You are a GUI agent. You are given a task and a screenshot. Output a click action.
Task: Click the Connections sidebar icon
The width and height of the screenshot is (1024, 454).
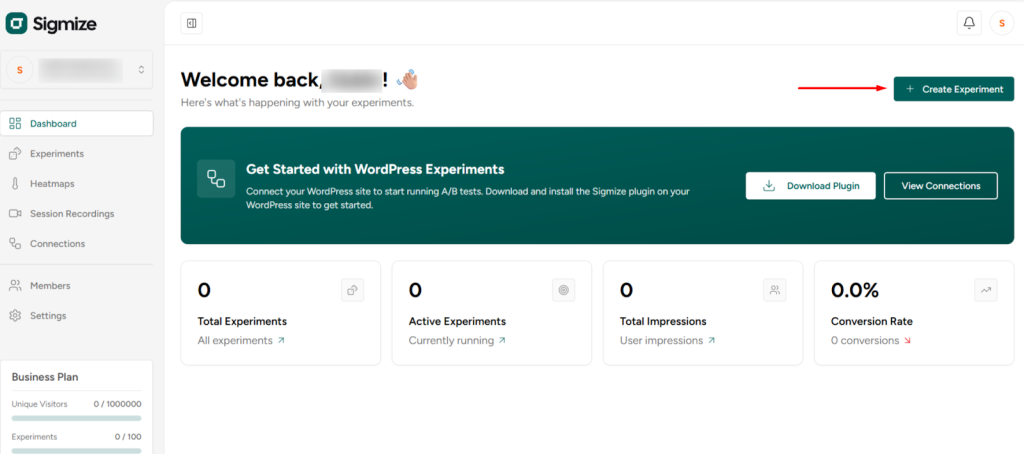(x=15, y=244)
